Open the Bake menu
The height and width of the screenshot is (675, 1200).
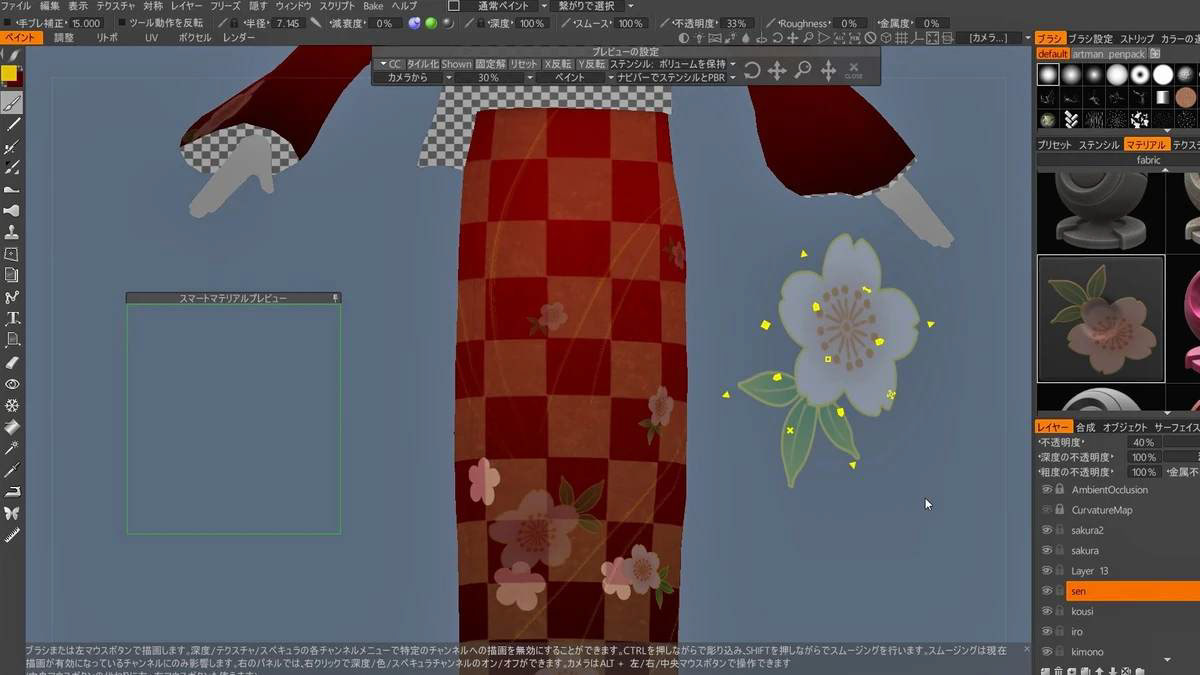(x=373, y=6)
